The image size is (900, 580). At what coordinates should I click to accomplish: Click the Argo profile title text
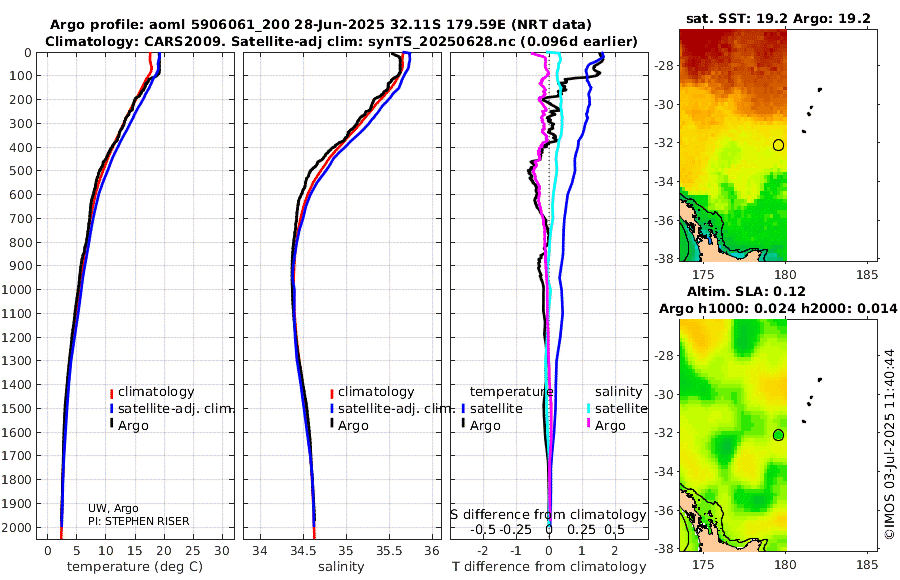click(x=320, y=25)
